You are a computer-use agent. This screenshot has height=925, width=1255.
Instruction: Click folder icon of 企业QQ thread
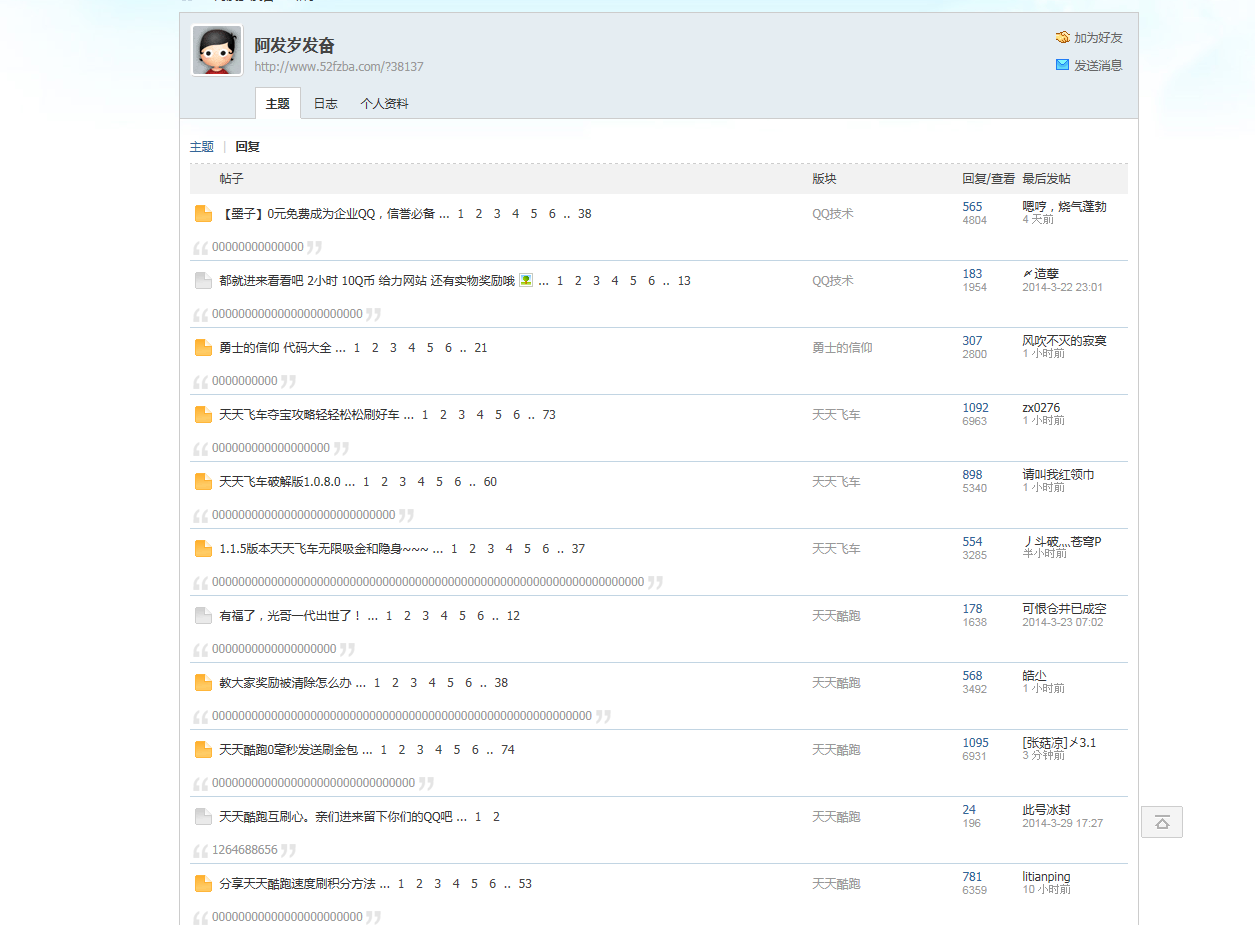(x=203, y=213)
